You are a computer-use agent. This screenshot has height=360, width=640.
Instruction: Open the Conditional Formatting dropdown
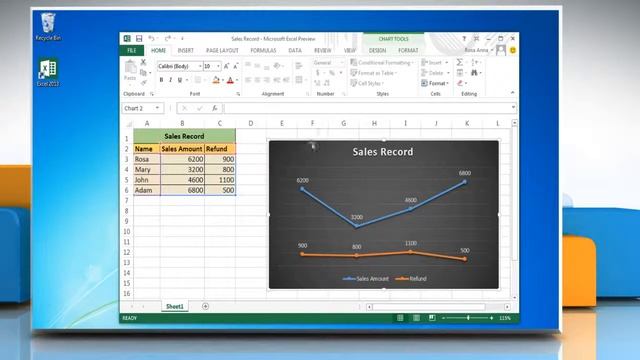[x=382, y=62]
